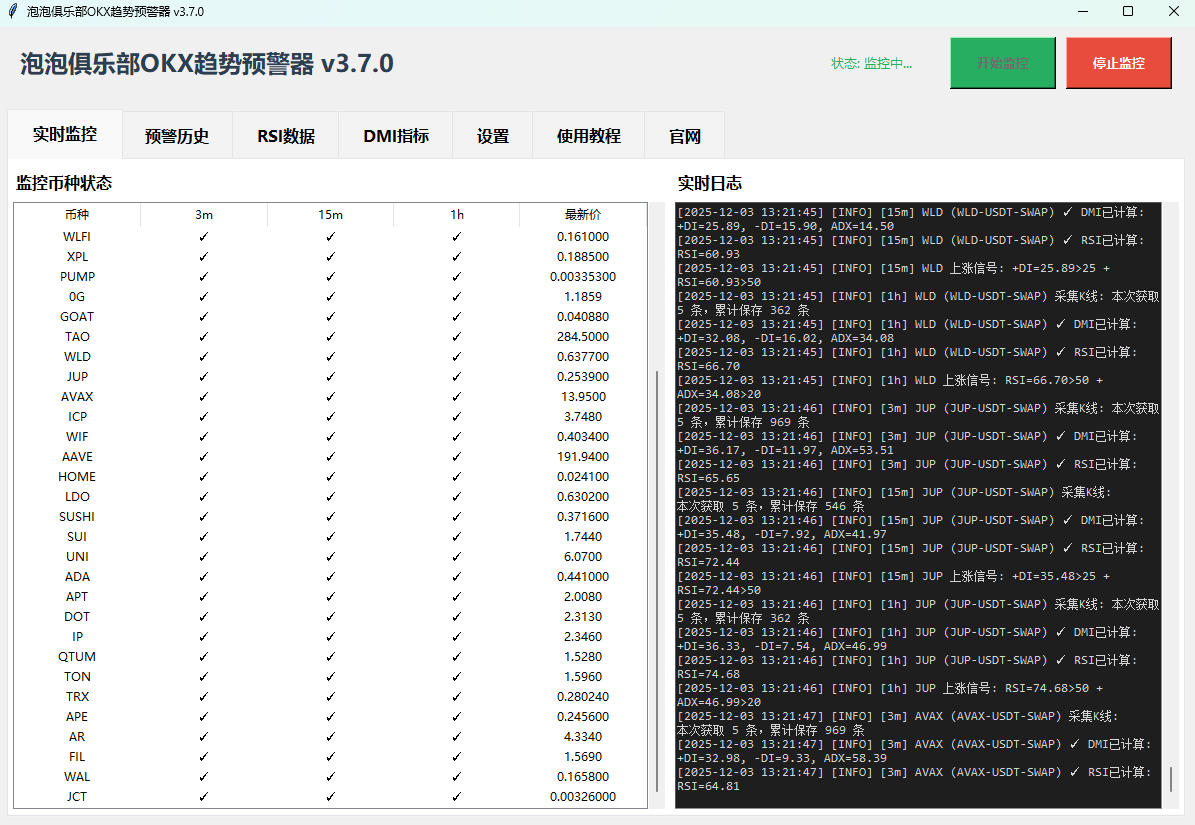Select the AVAX coin row
This screenshot has height=825, width=1195.
[77, 397]
